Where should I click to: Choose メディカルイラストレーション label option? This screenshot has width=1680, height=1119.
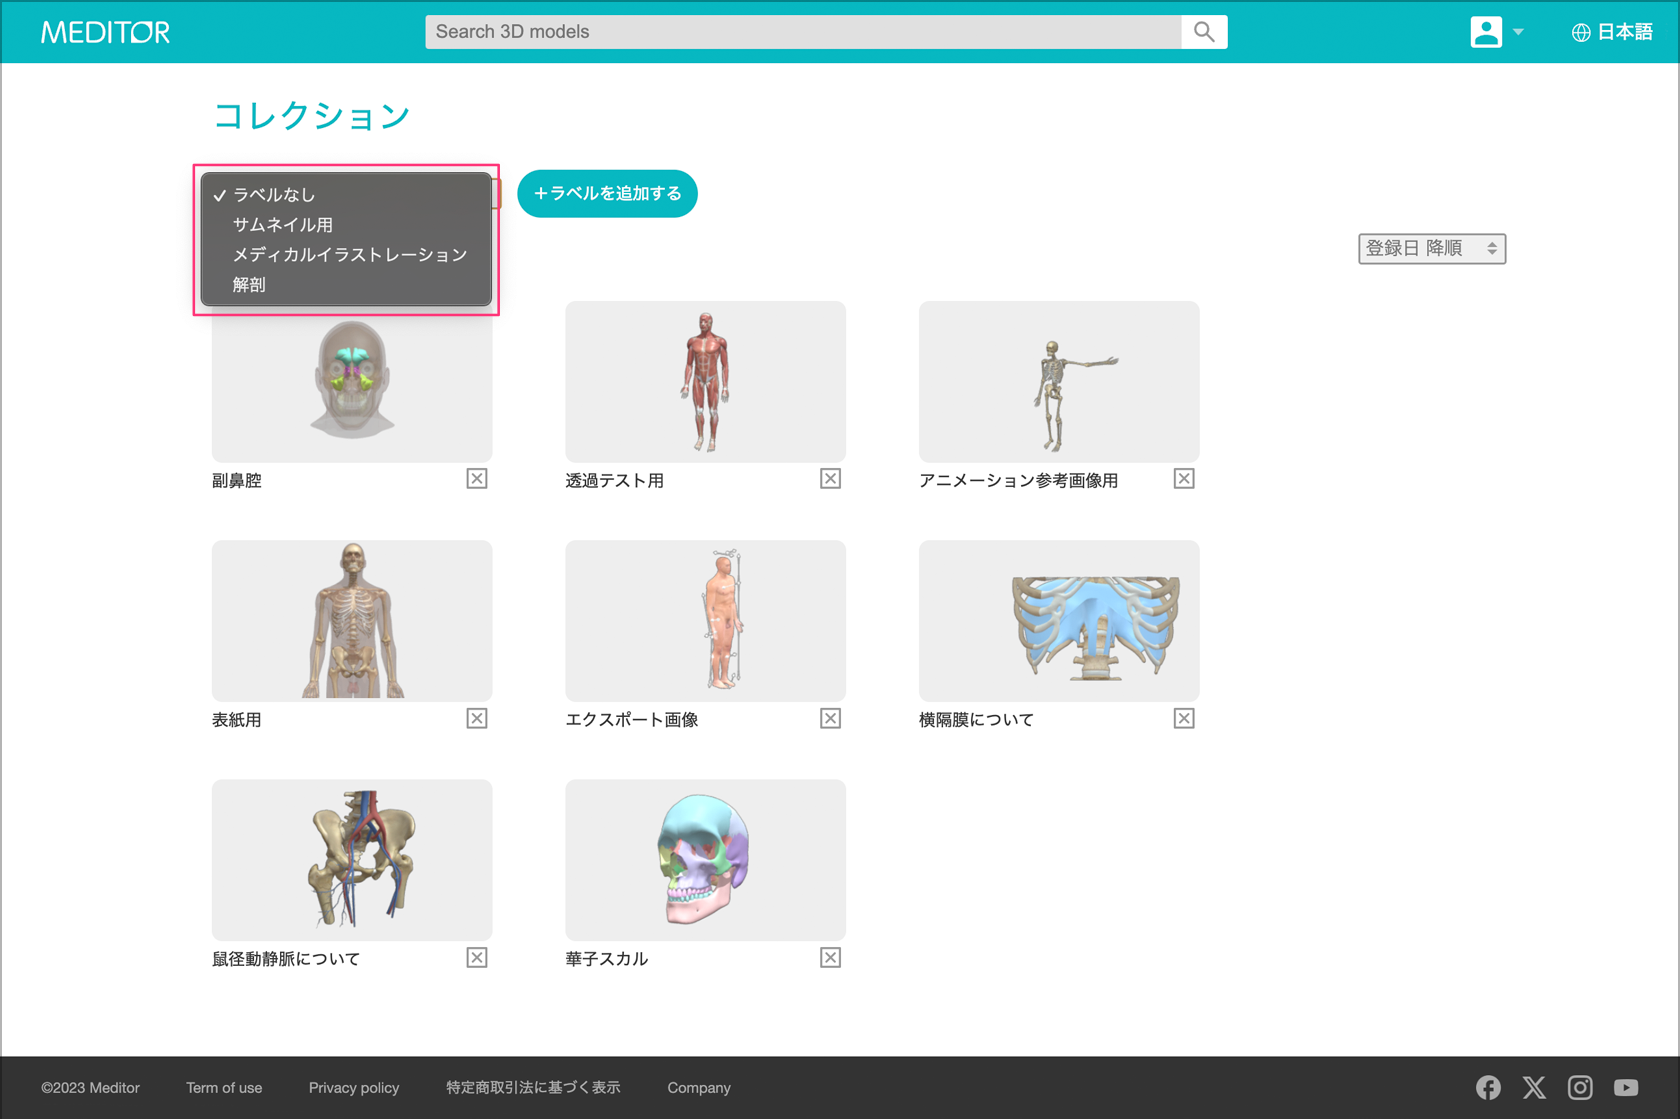tap(350, 255)
